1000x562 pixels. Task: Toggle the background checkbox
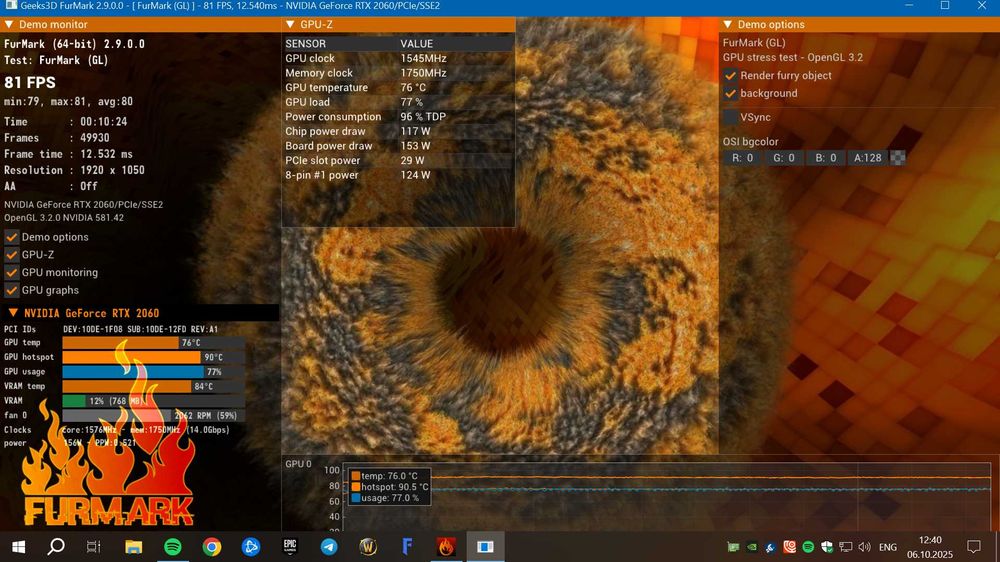(730, 93)
